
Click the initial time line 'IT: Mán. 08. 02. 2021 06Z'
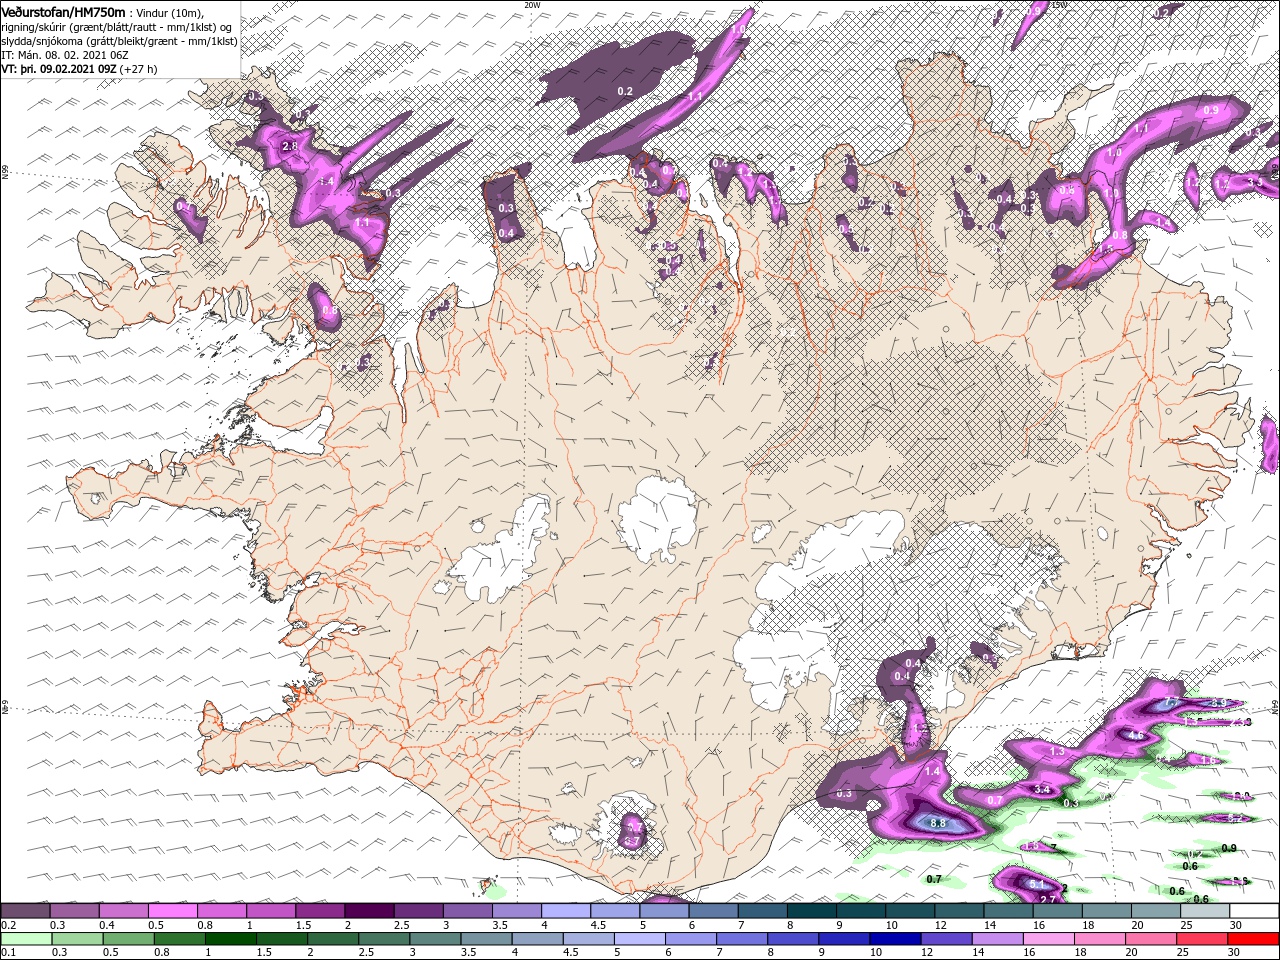pyautogui.click(x=65, y=55)
